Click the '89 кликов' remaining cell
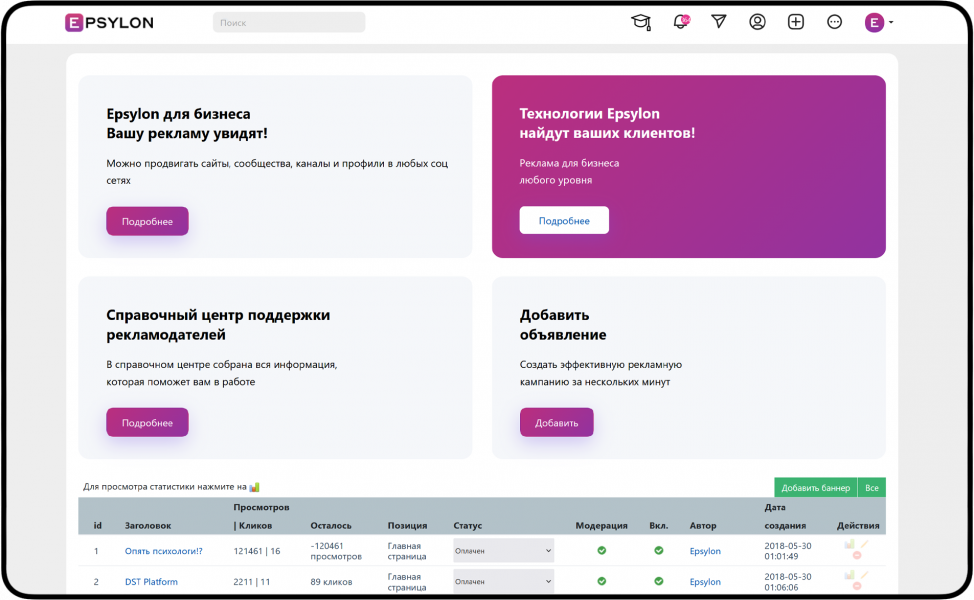This screenshot has height=600, width=974. [331, 582]
